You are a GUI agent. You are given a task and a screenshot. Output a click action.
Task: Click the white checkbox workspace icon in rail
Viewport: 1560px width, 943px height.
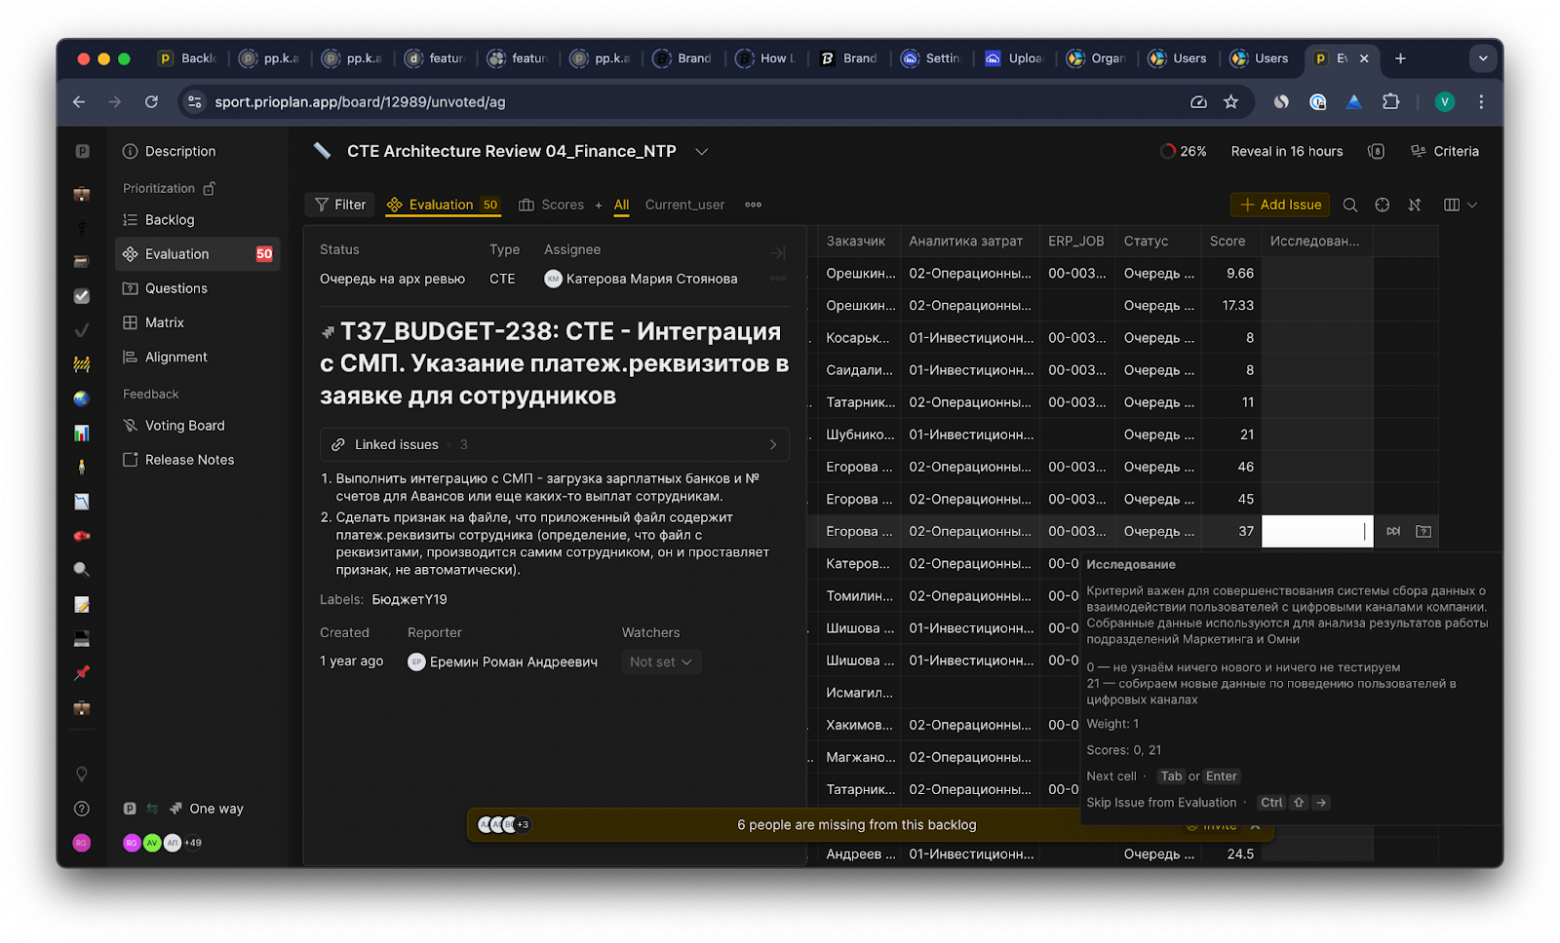[x=82, y=296]
